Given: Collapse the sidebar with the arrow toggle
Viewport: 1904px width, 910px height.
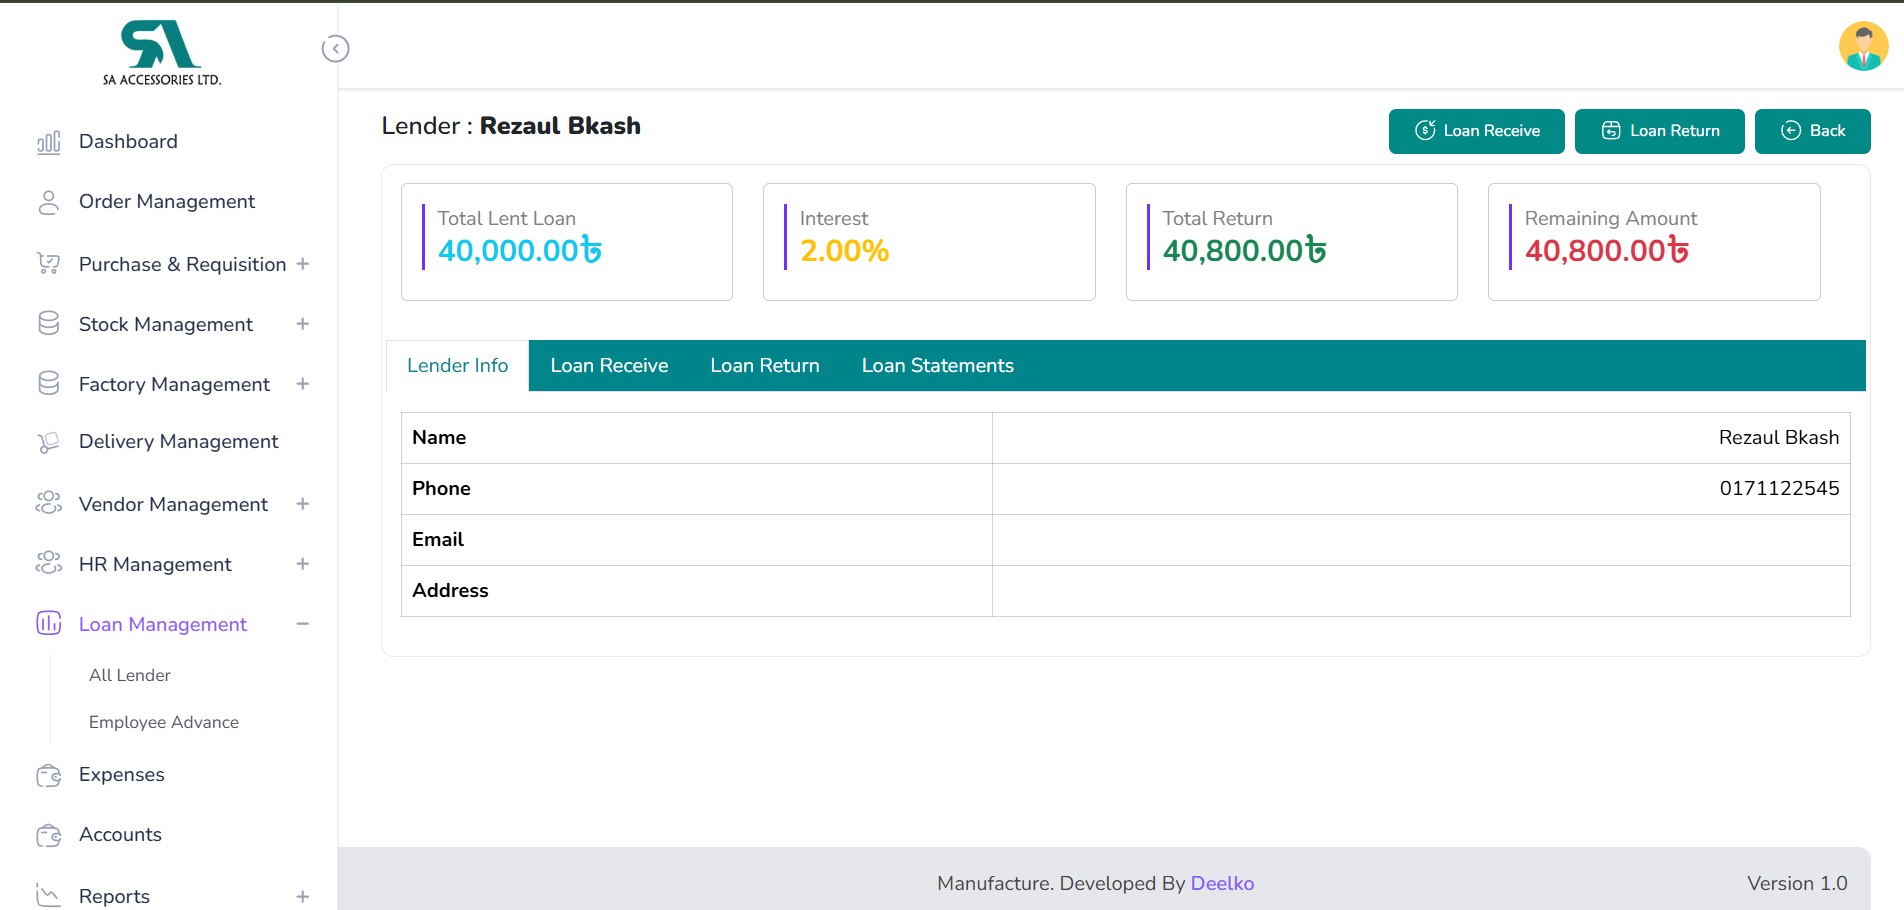Looking at the screenshot, I should tap(335, 49).
